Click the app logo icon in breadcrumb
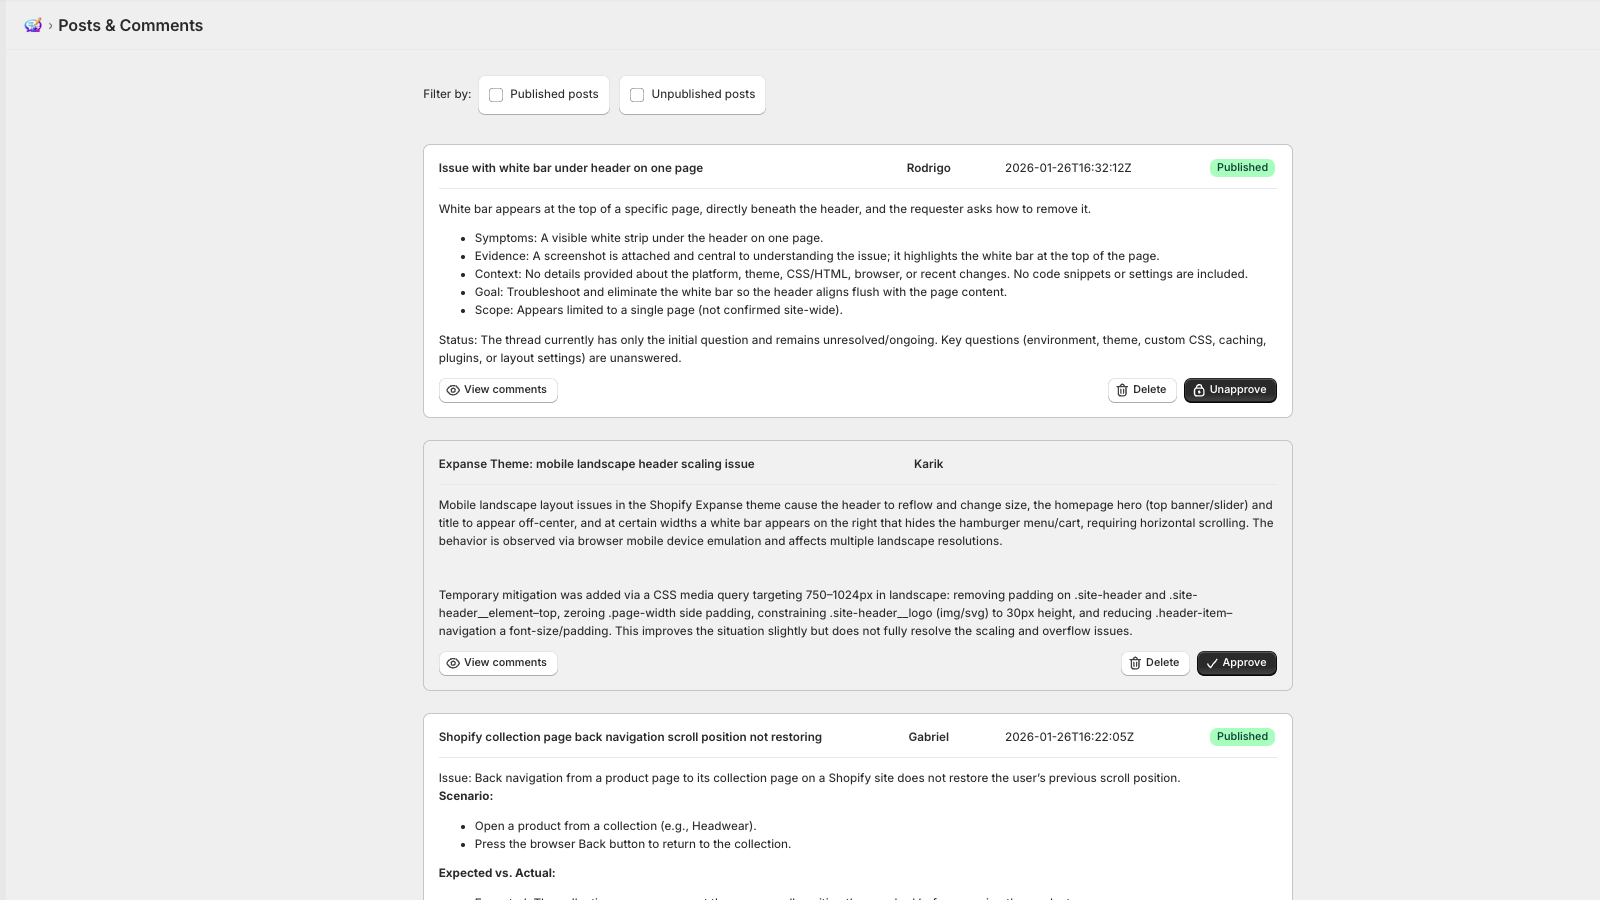This screenshot has height=900, width=1600. pyautogui.click(x=33, y=25)
